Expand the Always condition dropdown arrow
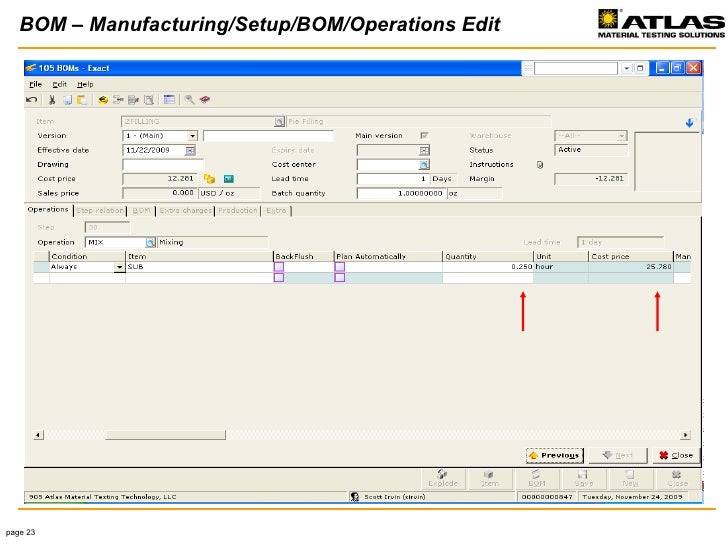 pos(119,267)
